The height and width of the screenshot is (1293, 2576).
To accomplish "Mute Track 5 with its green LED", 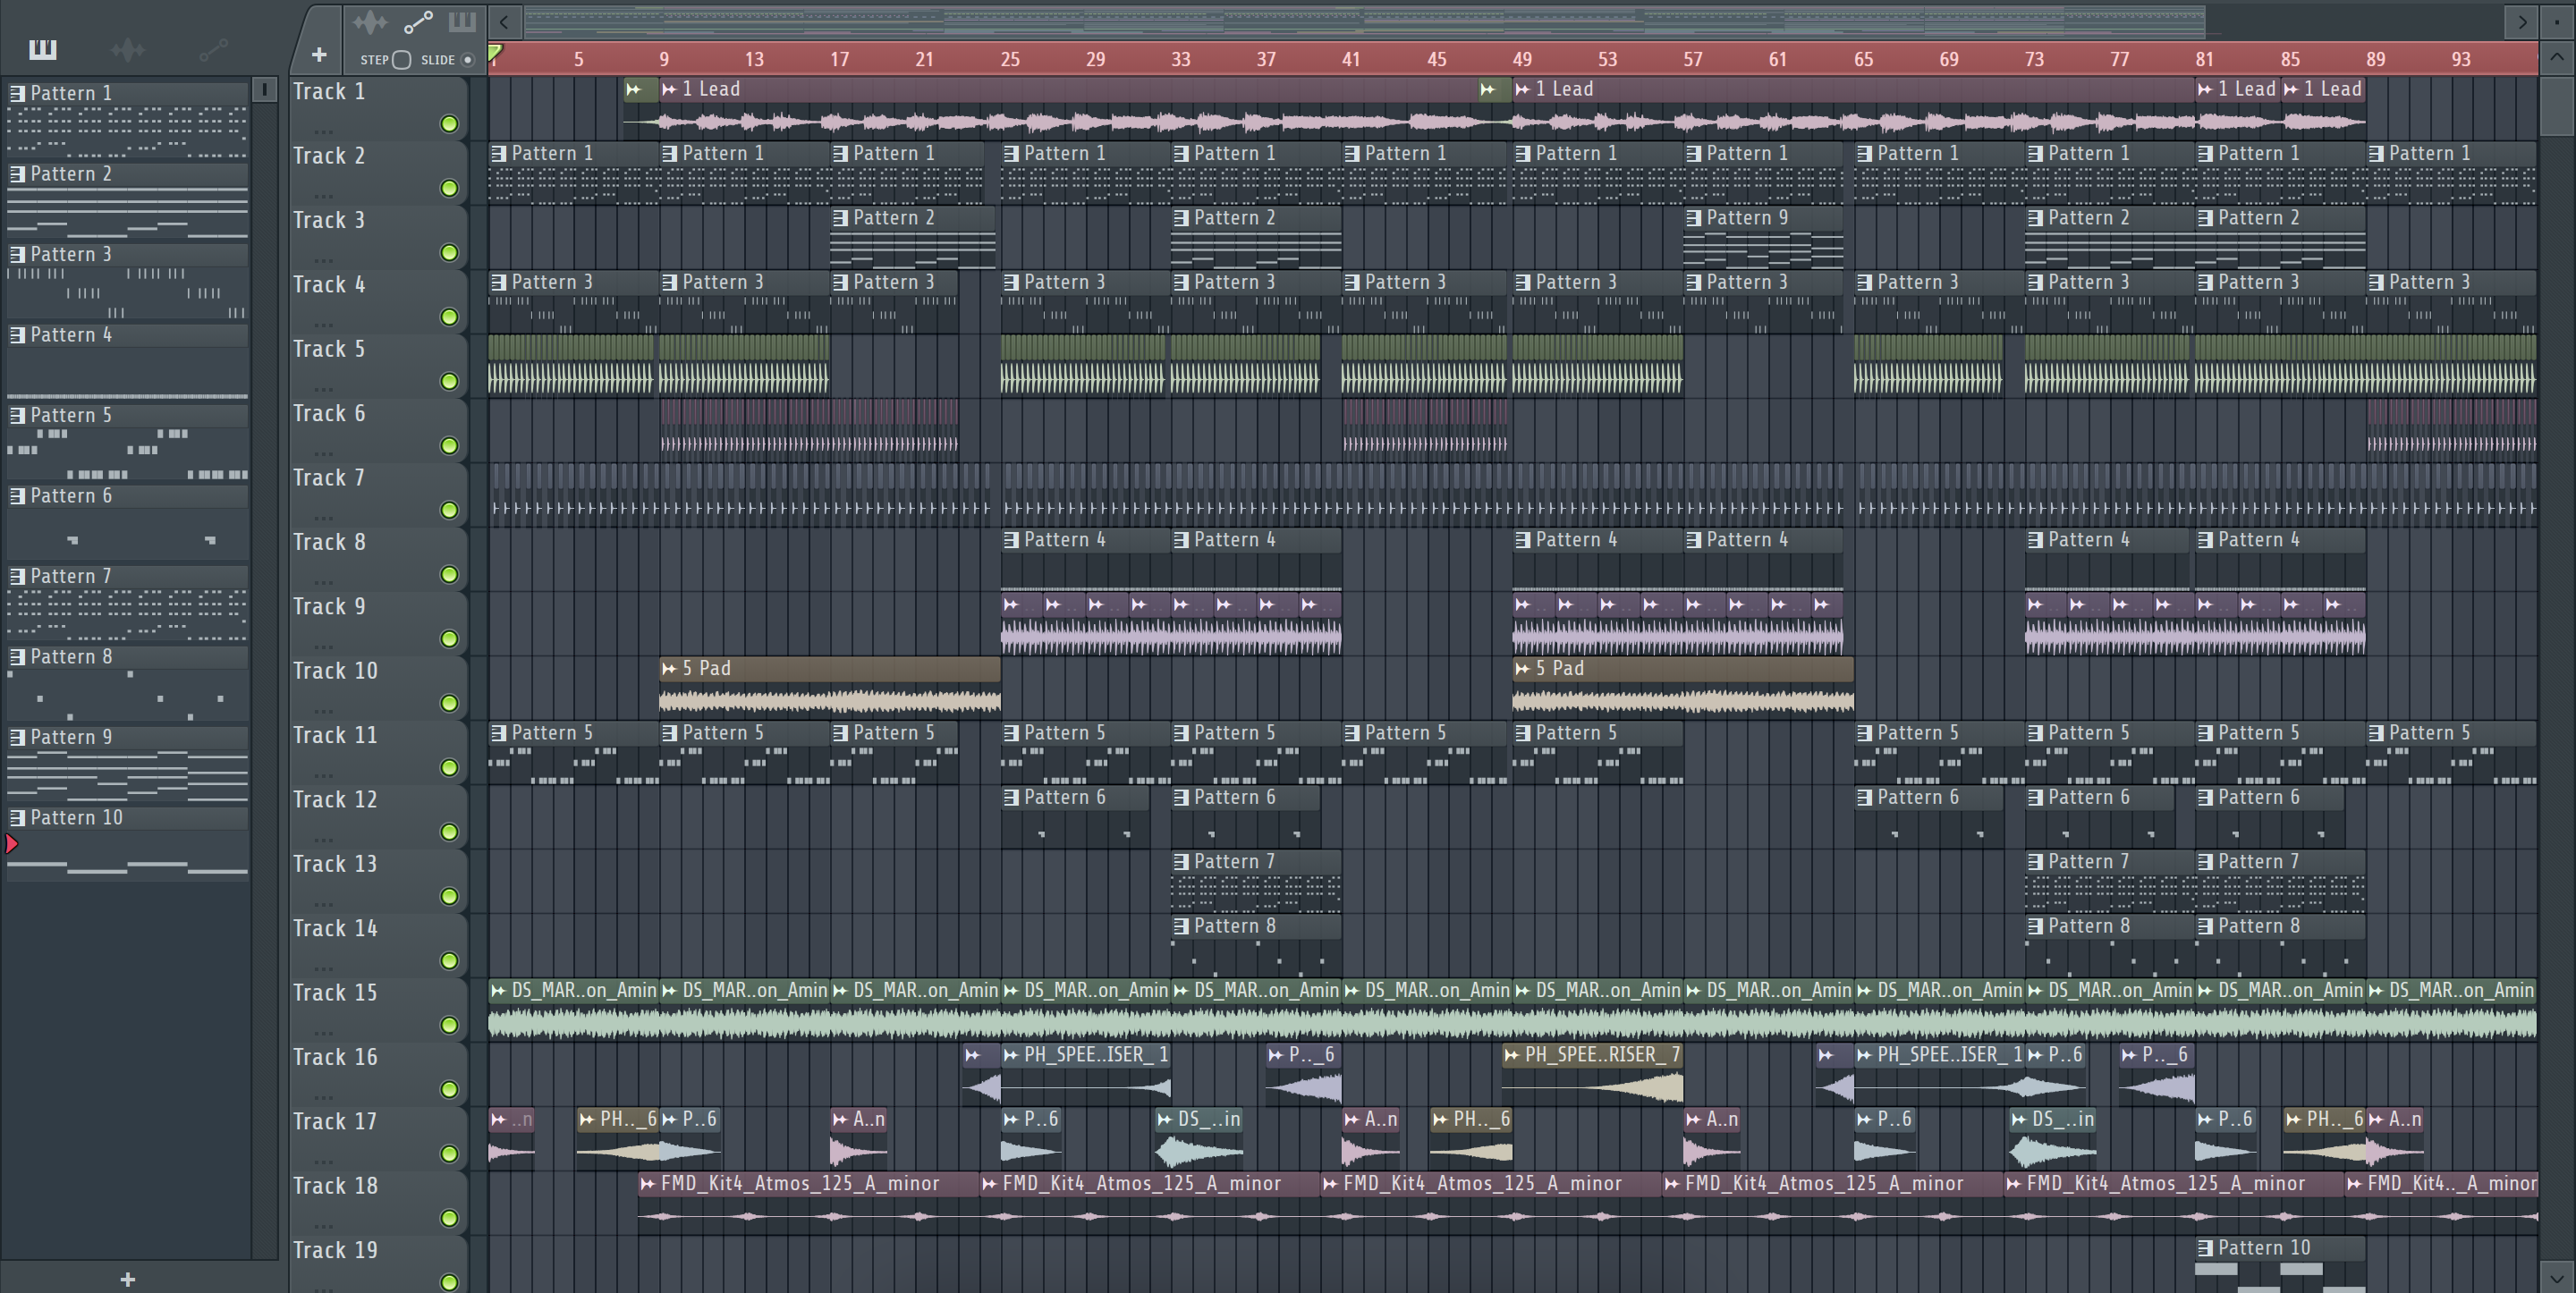I will 449,381.
